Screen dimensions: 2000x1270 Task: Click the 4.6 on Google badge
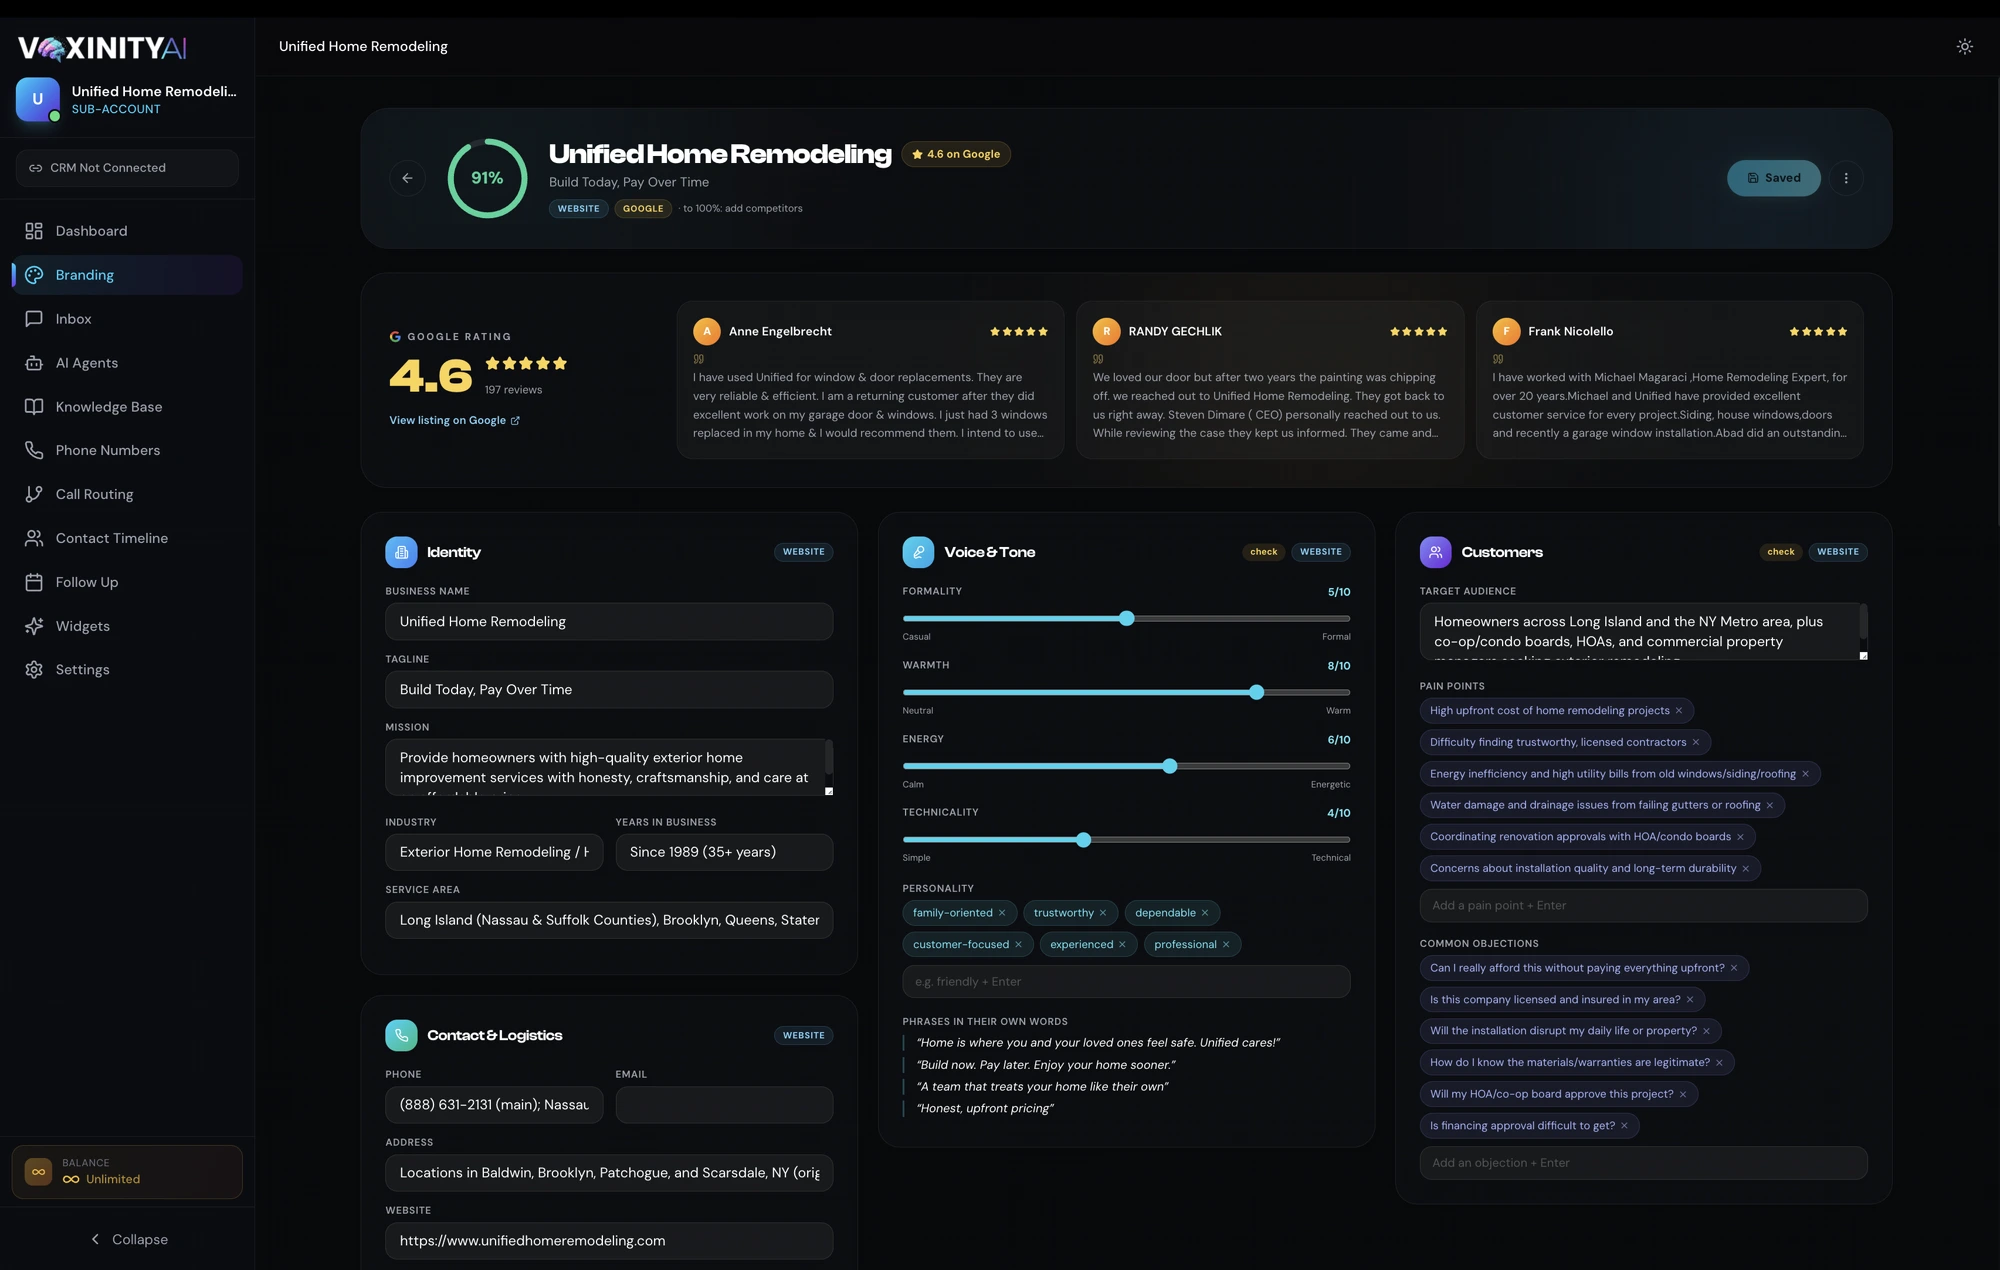tap(956, 154)
